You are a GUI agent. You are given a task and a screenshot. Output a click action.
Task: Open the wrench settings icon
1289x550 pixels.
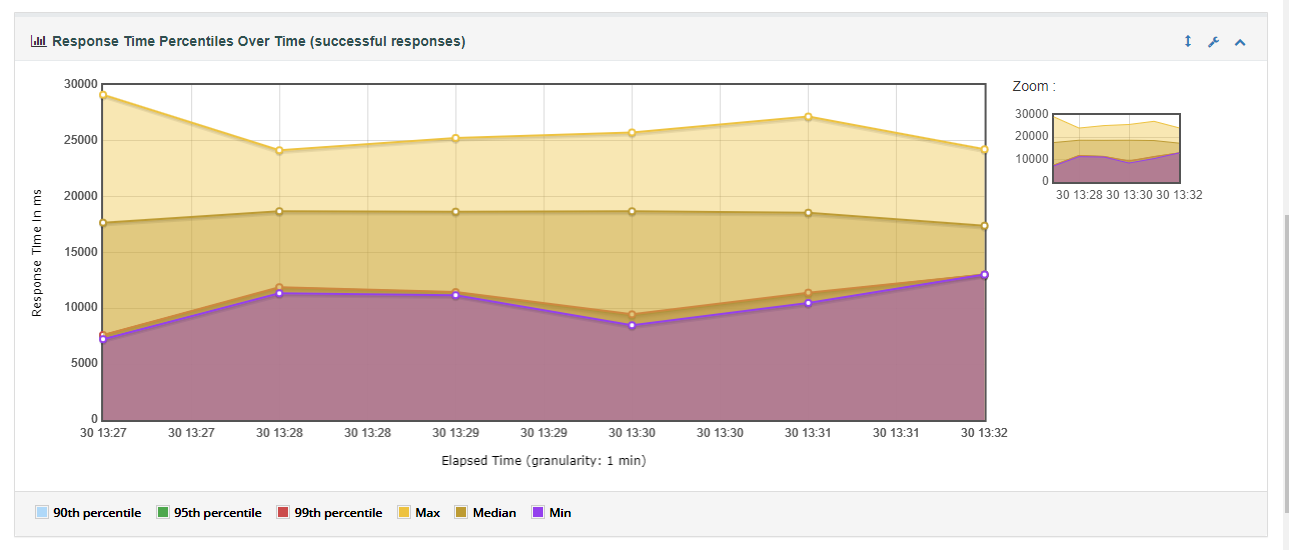[x=1214, y=42]
